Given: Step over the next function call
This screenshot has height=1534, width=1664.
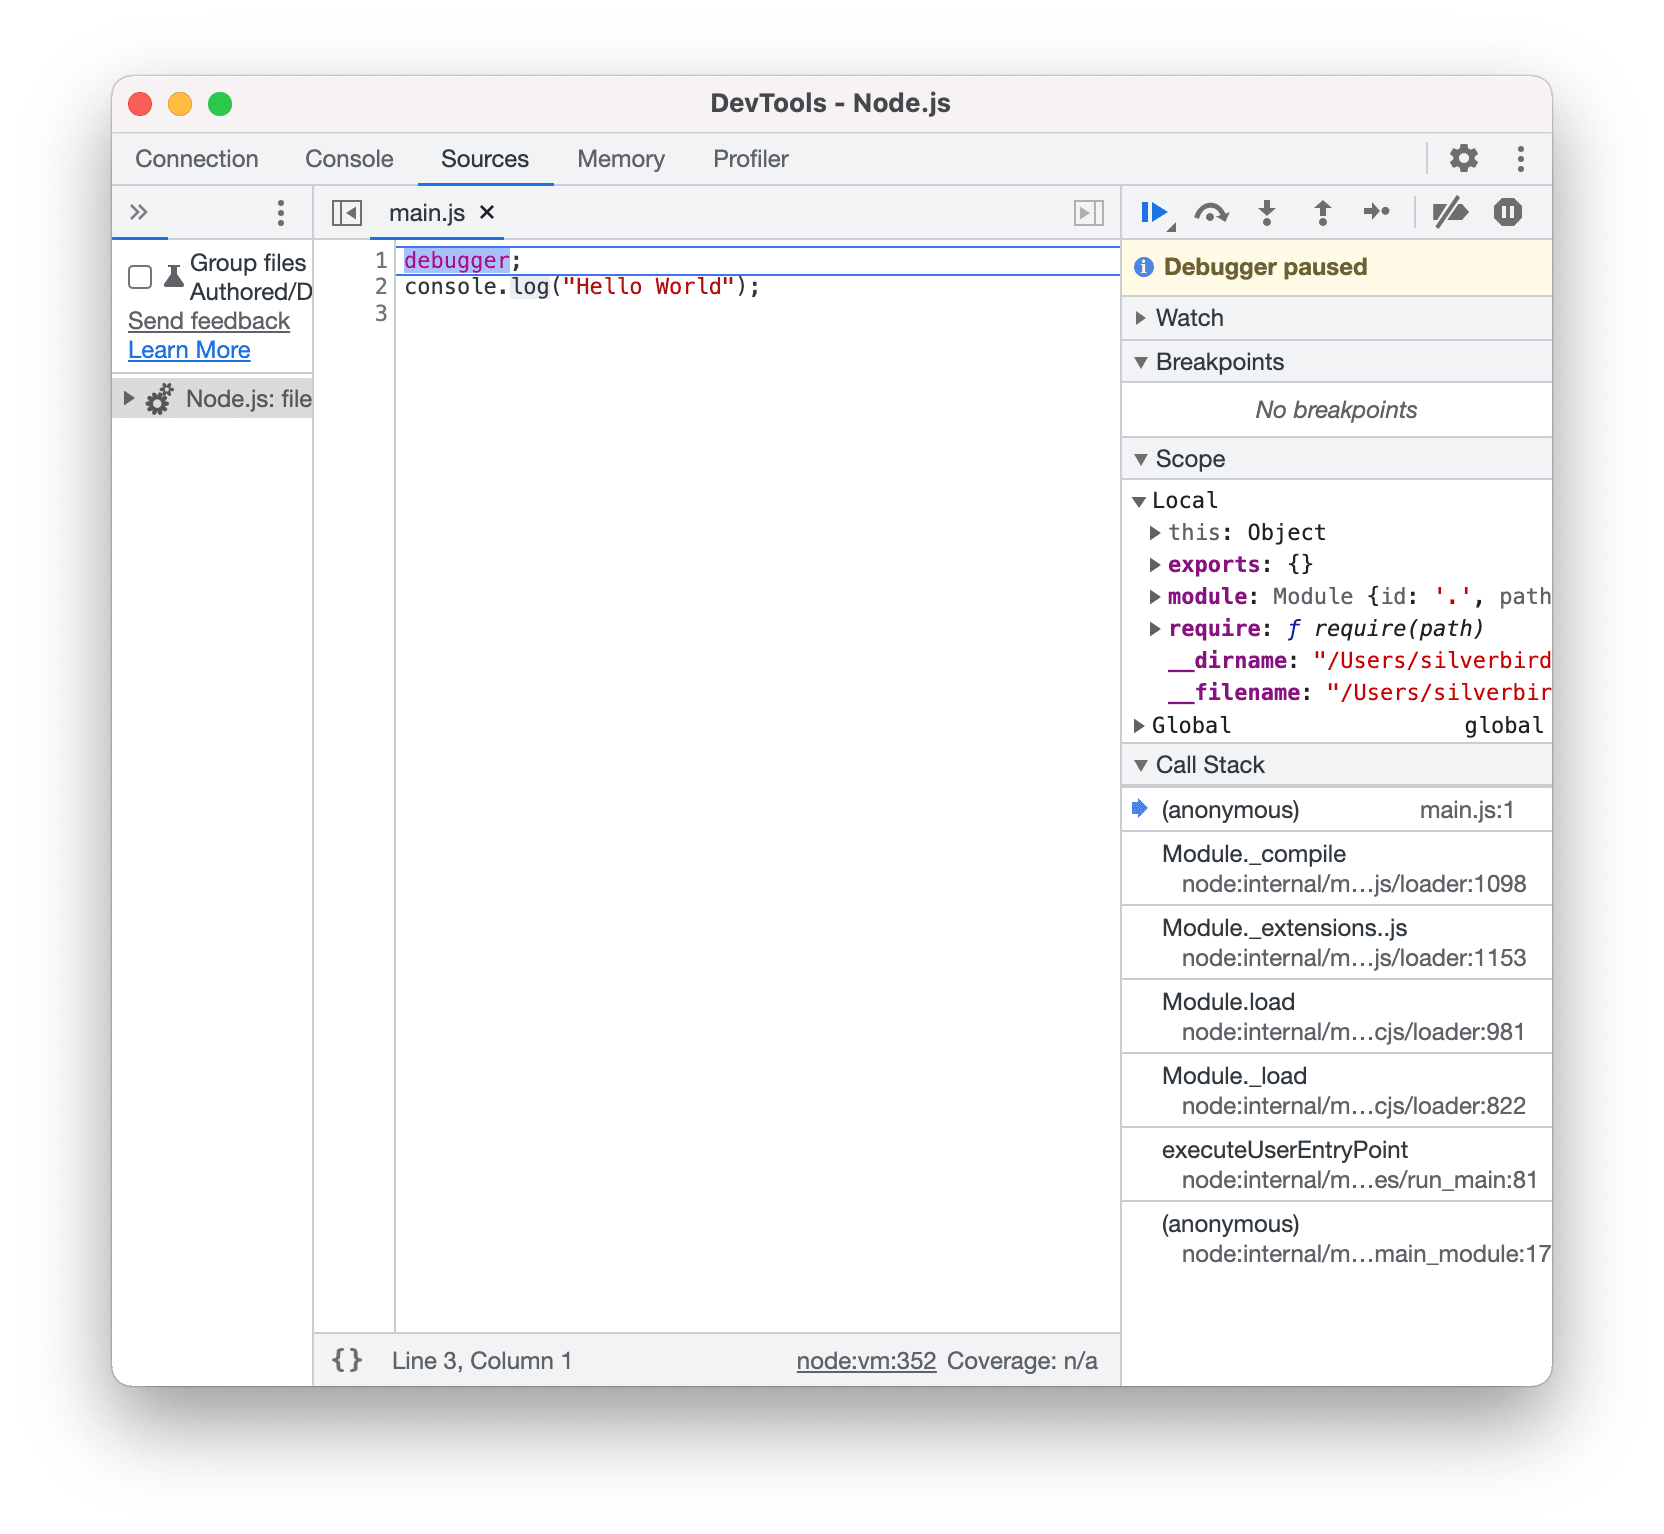Looking at the screenshot, I should click(x=1210, y=212).
